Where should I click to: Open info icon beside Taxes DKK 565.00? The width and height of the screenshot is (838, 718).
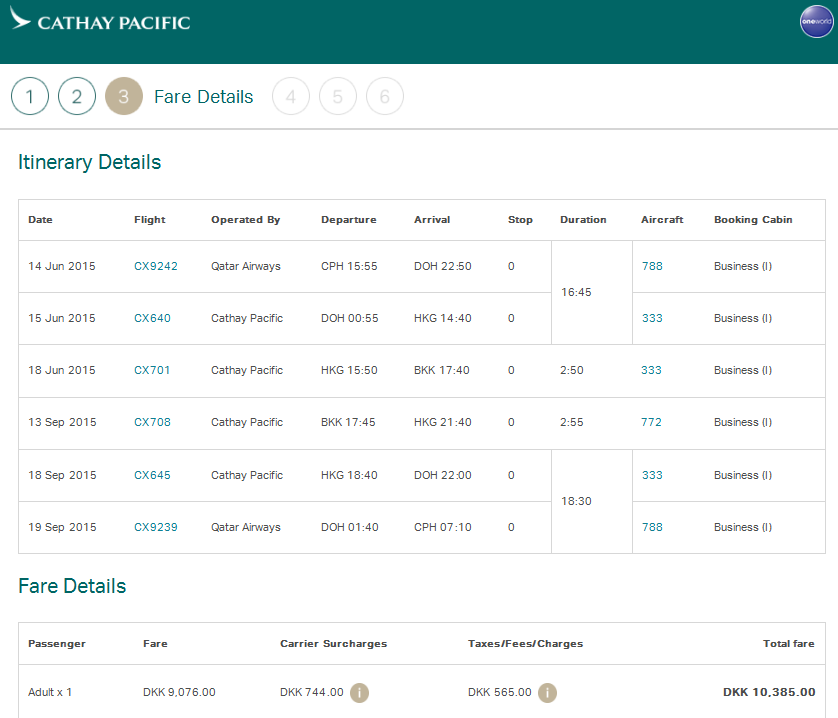(547, 693)
